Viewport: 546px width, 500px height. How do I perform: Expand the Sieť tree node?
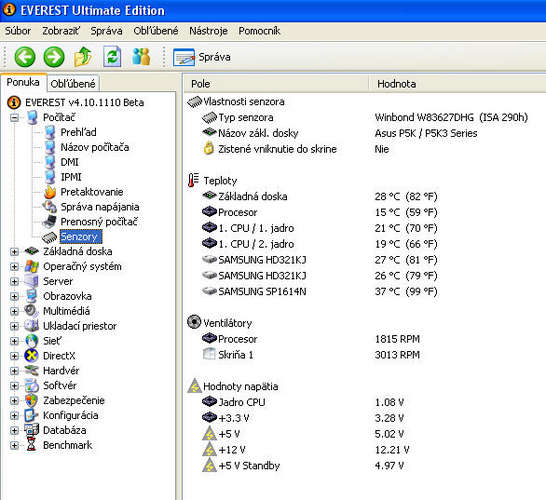[14, 341]
